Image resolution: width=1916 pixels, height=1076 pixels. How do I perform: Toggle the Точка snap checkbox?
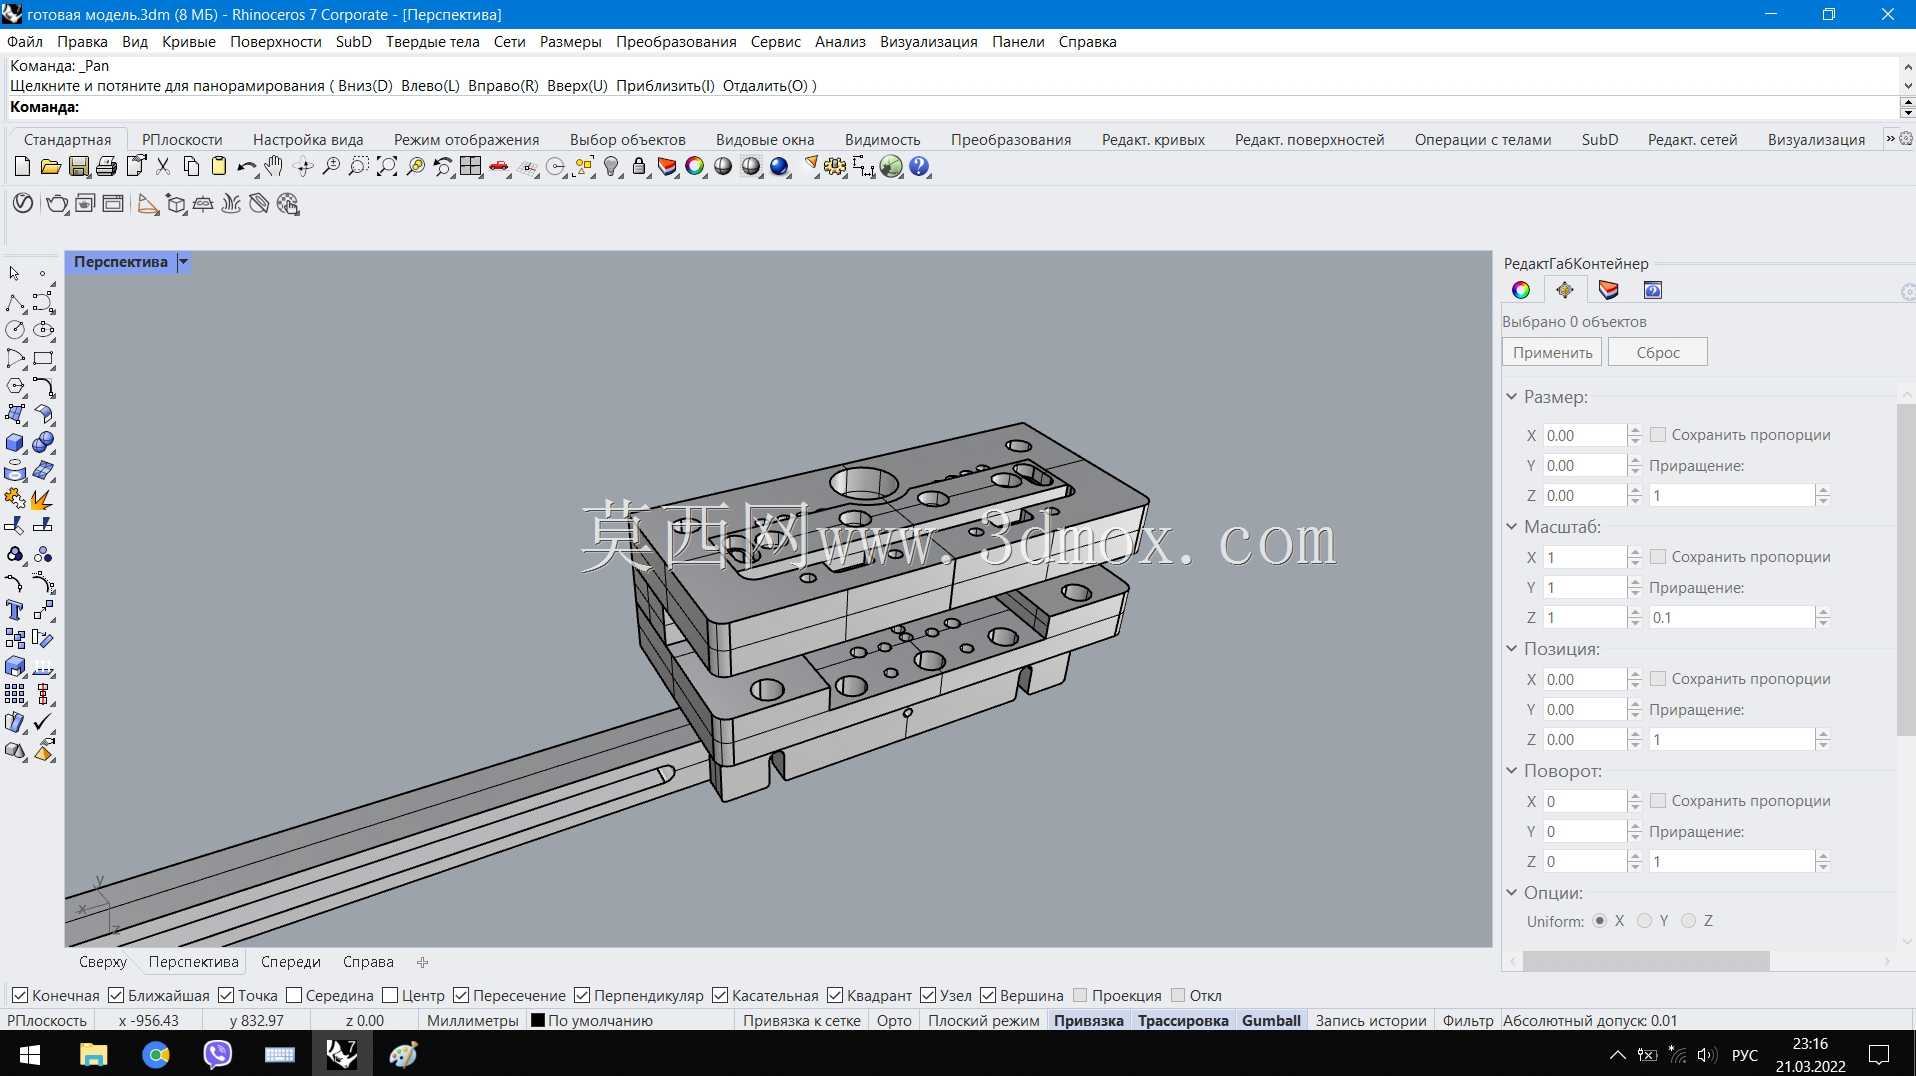coord(226,995)
